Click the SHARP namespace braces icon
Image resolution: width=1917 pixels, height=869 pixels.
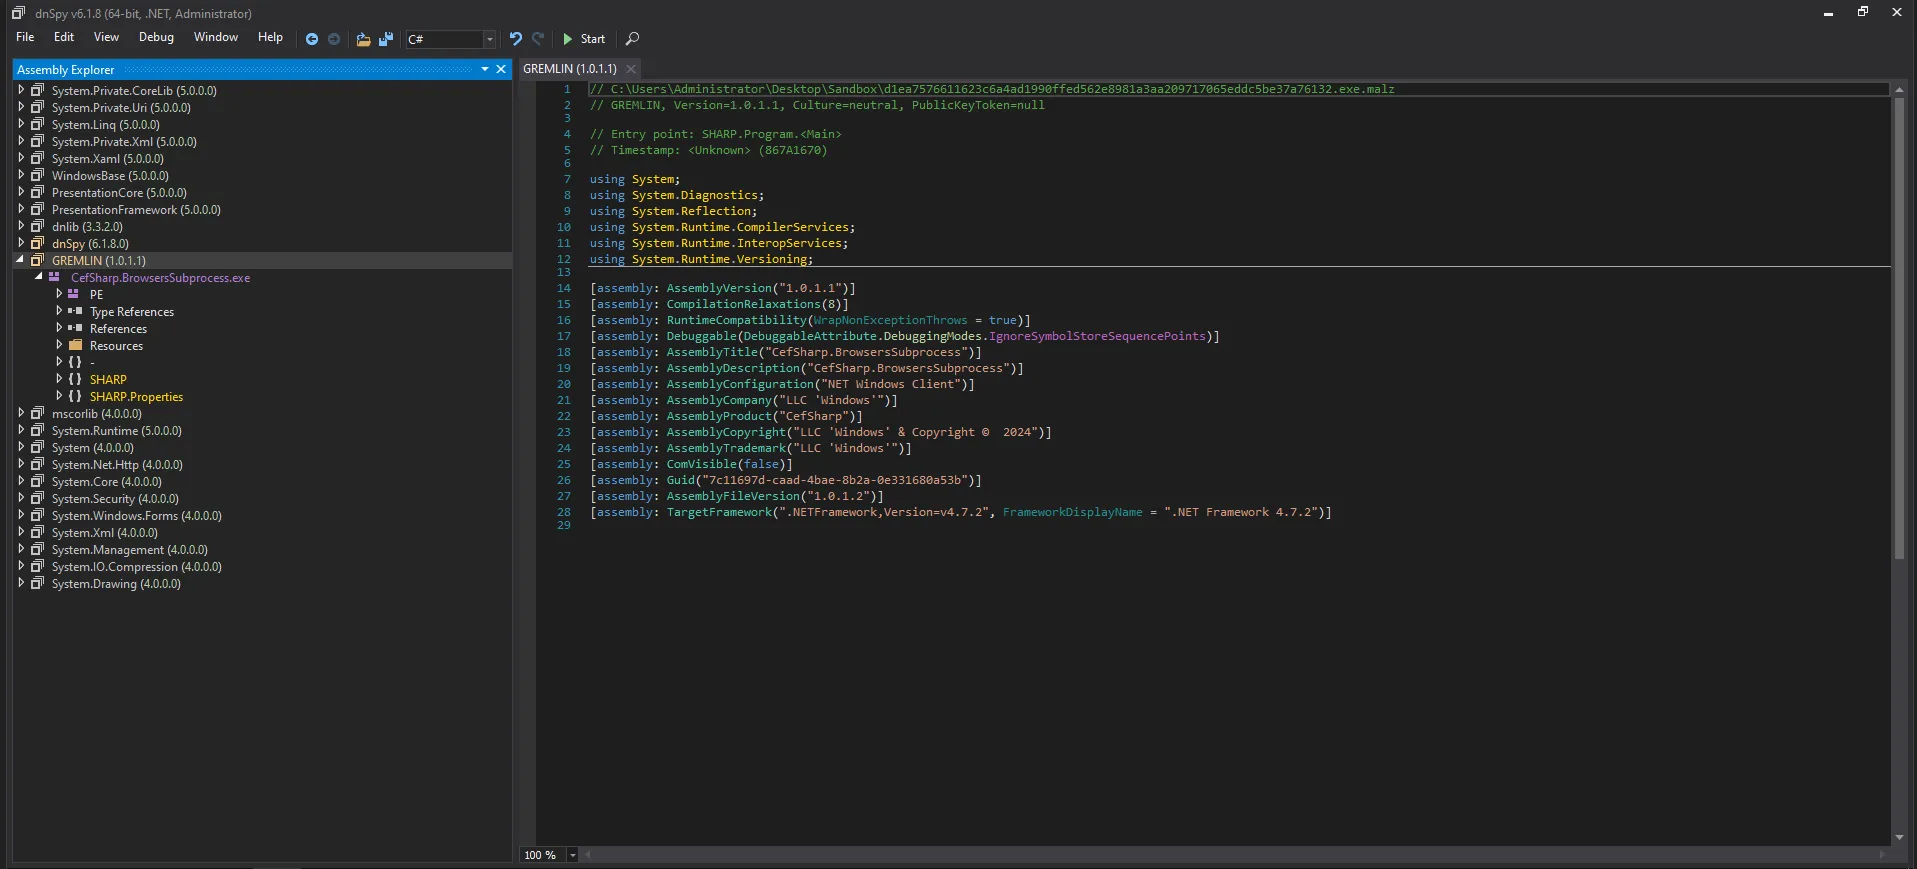(75, 380)
